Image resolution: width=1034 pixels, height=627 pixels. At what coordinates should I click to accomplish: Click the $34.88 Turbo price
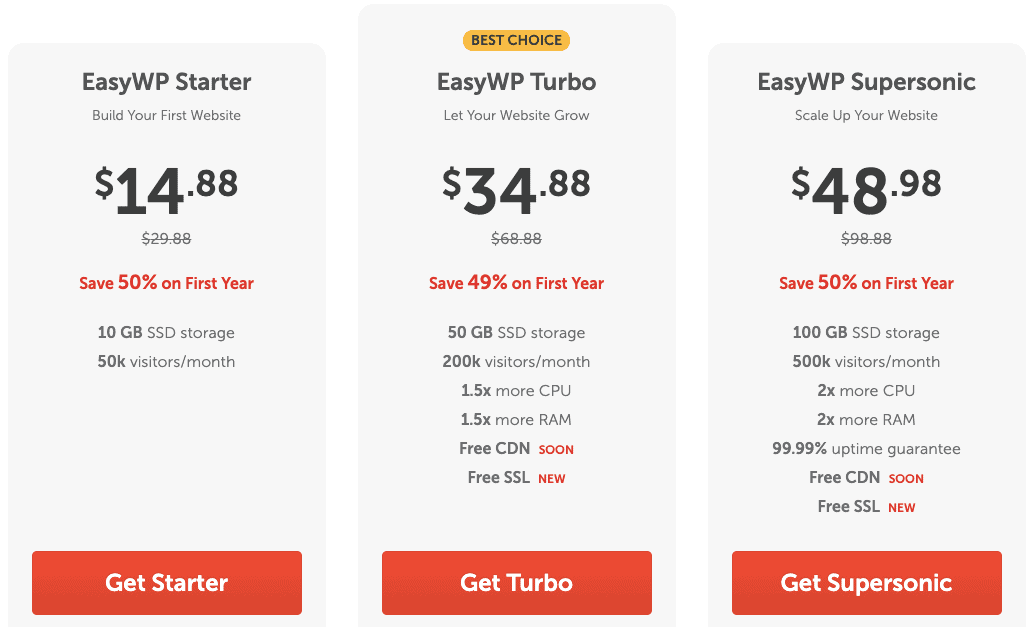(x=516, y=190)
